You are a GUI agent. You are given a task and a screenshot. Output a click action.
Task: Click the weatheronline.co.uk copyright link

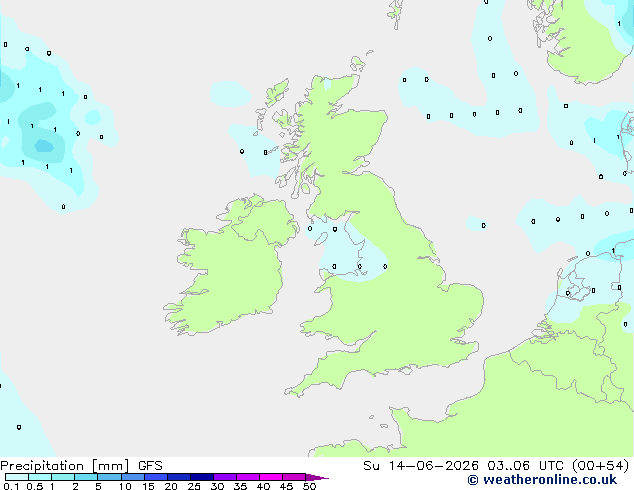tap(542, 480)
